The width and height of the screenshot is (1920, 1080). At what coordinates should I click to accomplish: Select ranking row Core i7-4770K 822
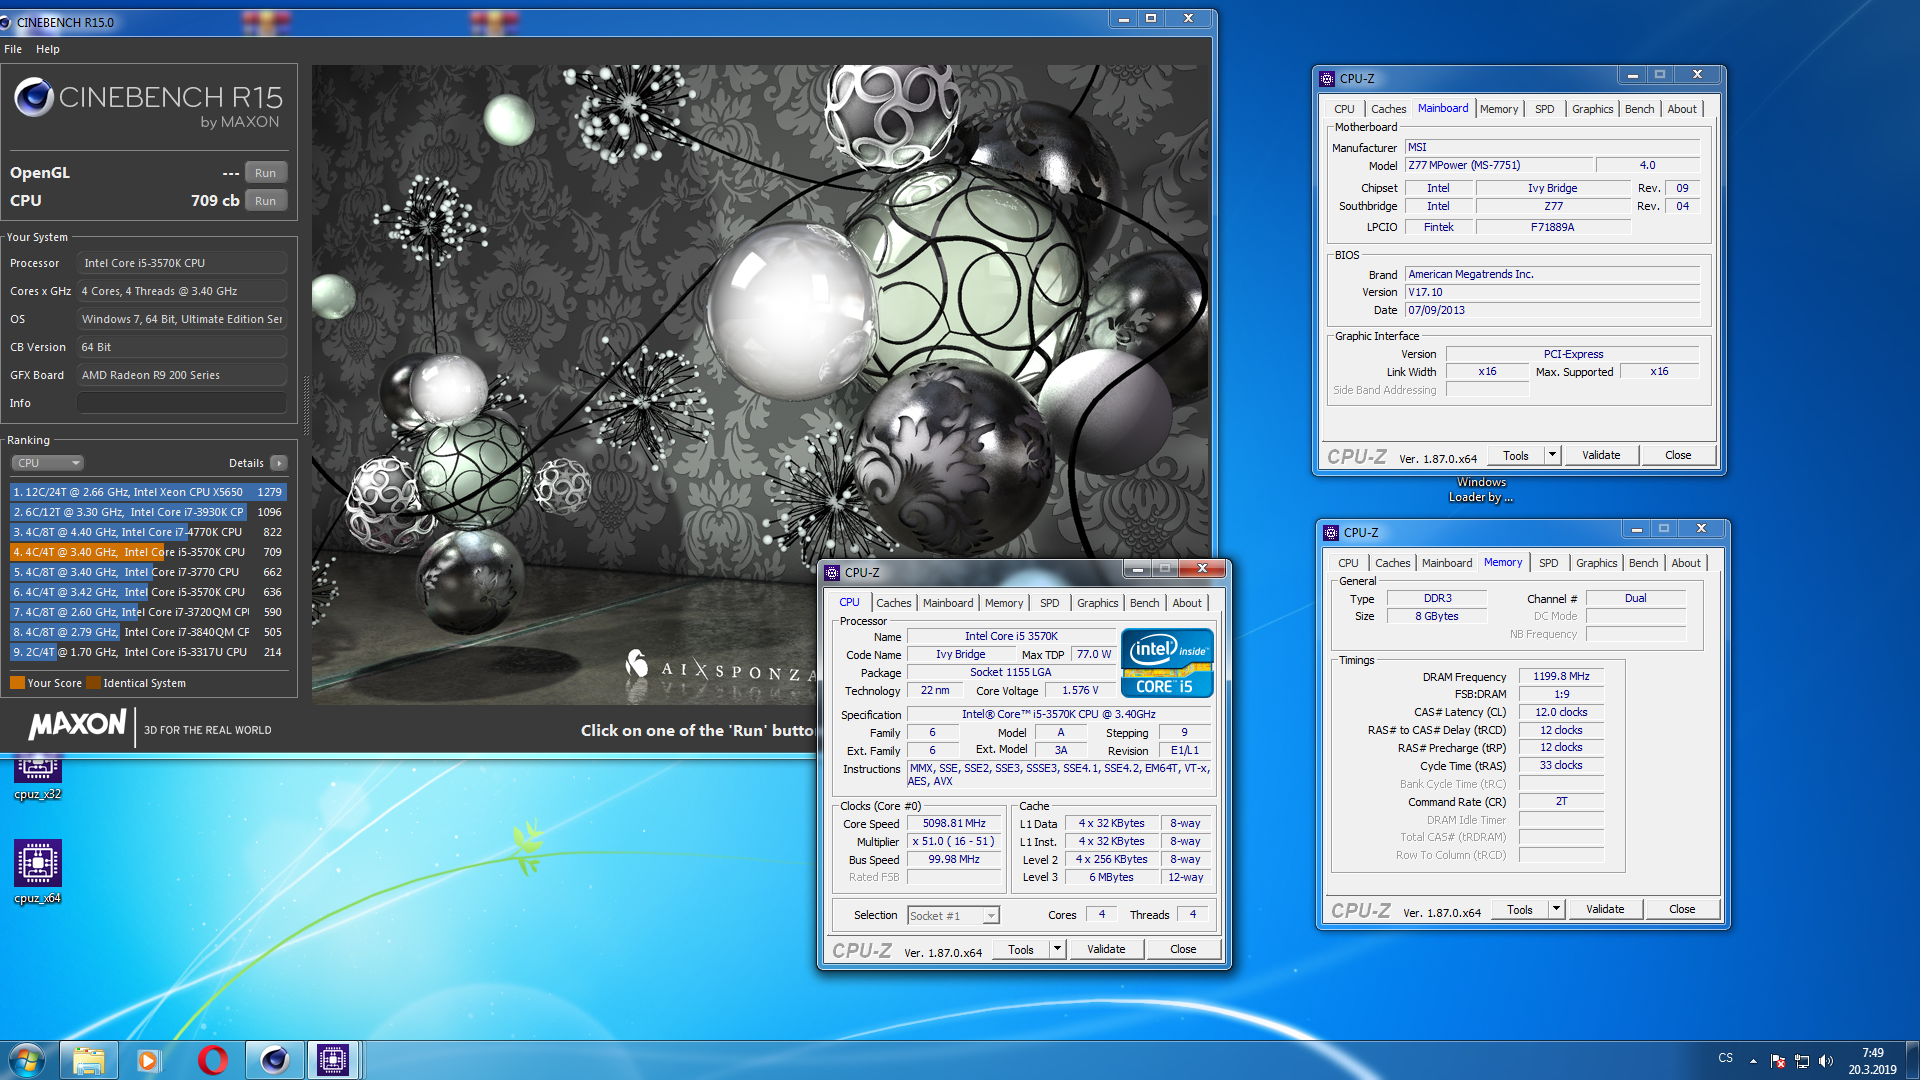pyautogui.click(x=148, y=532)
